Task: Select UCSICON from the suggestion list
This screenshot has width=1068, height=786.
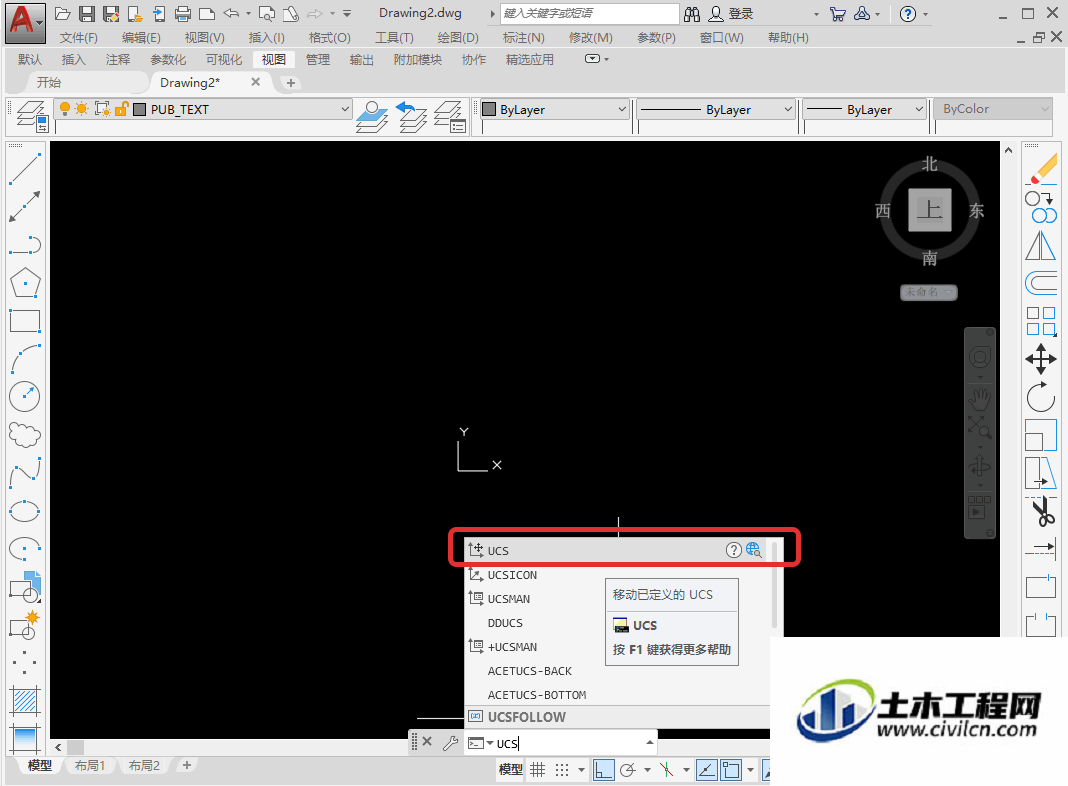Action: [512, 575]
